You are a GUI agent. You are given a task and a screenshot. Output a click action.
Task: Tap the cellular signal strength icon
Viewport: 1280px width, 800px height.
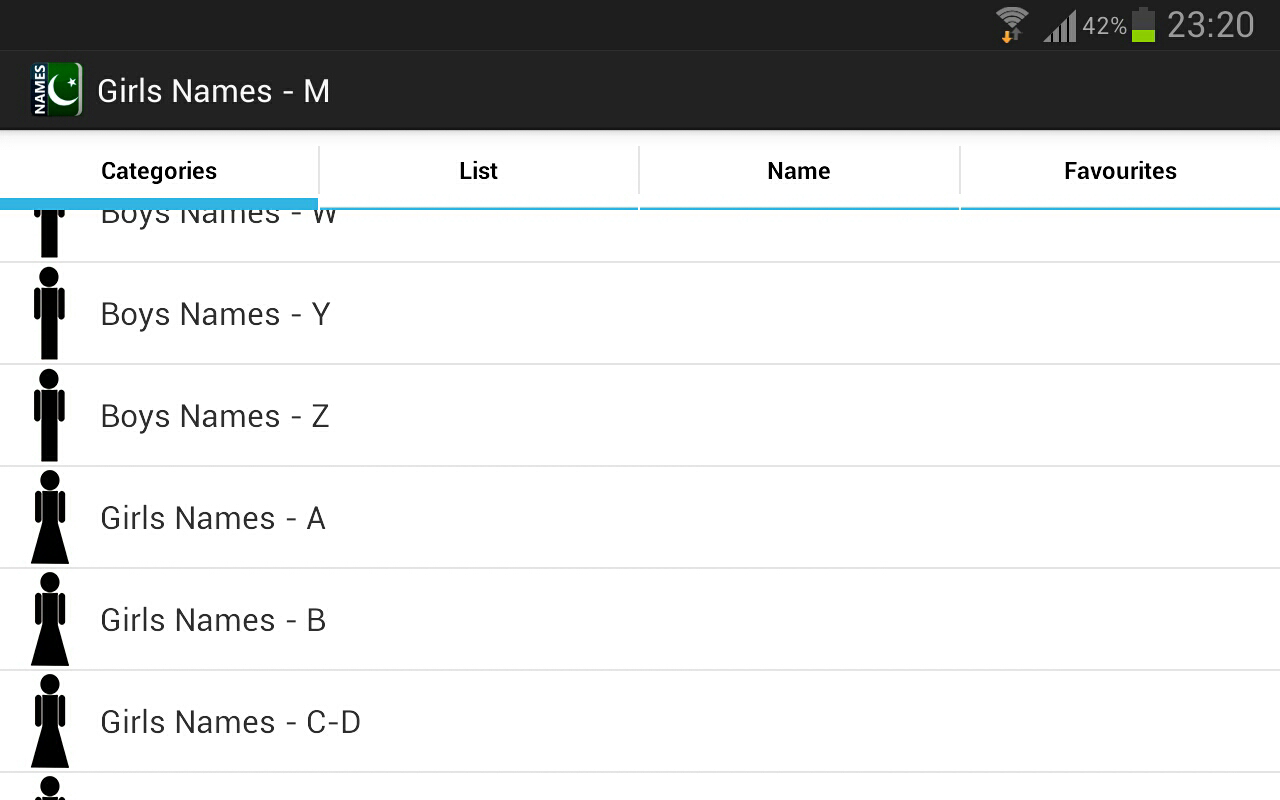1060,26
